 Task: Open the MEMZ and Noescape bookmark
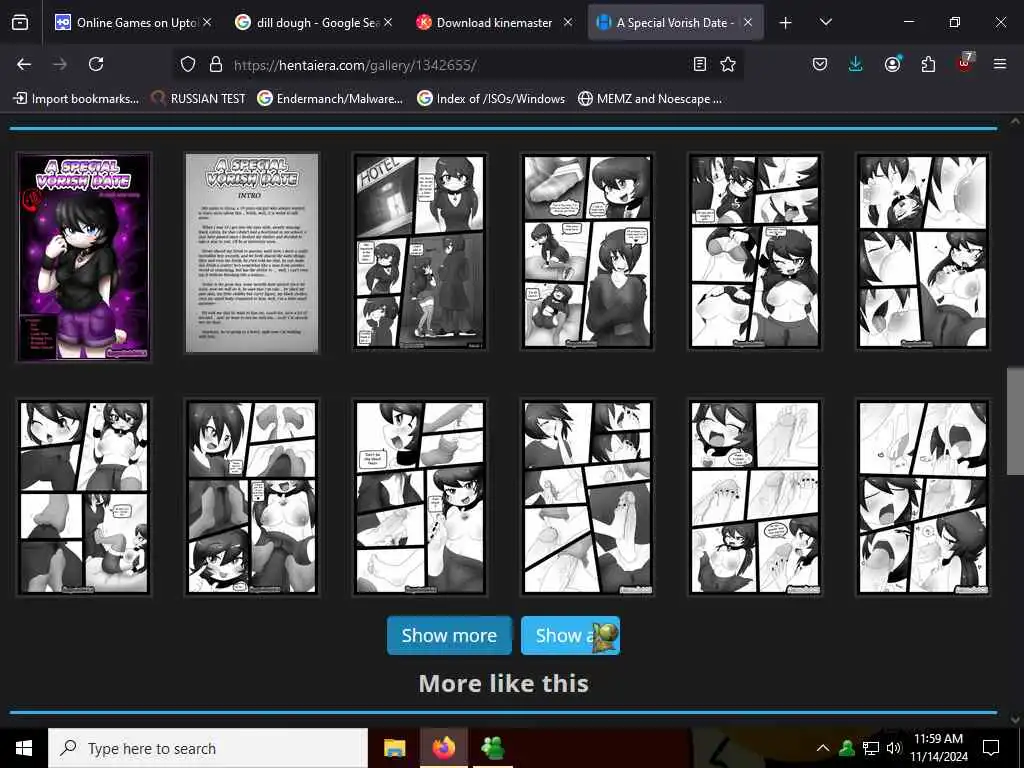tap(650, 99)
